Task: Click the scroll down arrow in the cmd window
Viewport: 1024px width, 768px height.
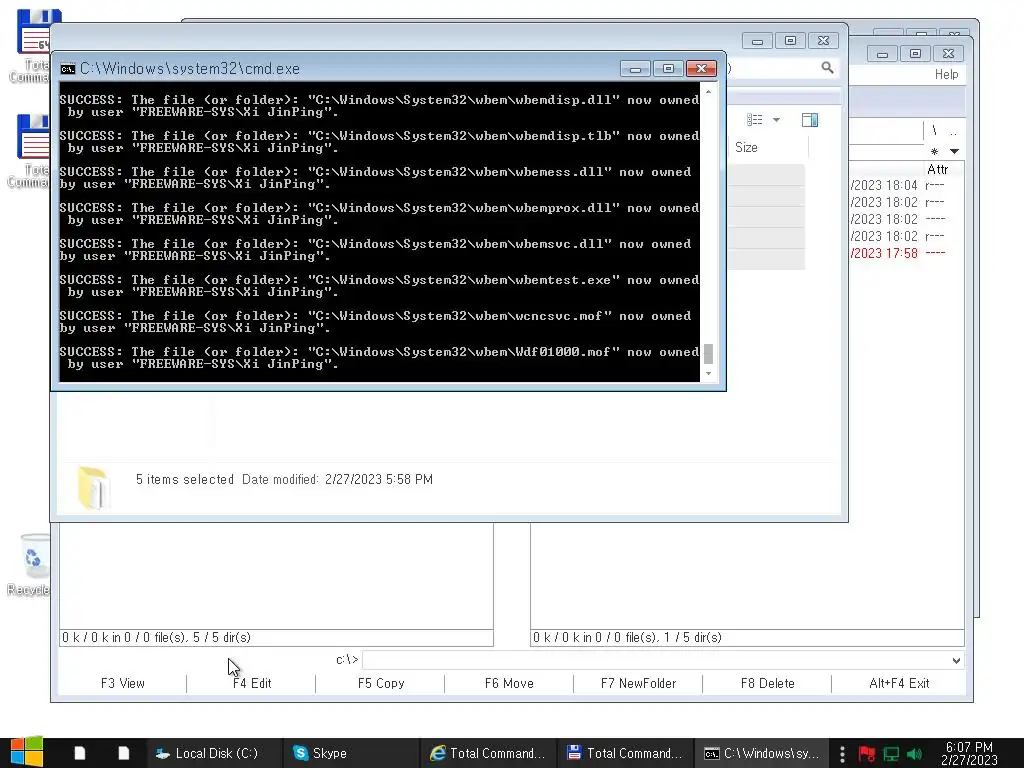Action: click(709, 374)
